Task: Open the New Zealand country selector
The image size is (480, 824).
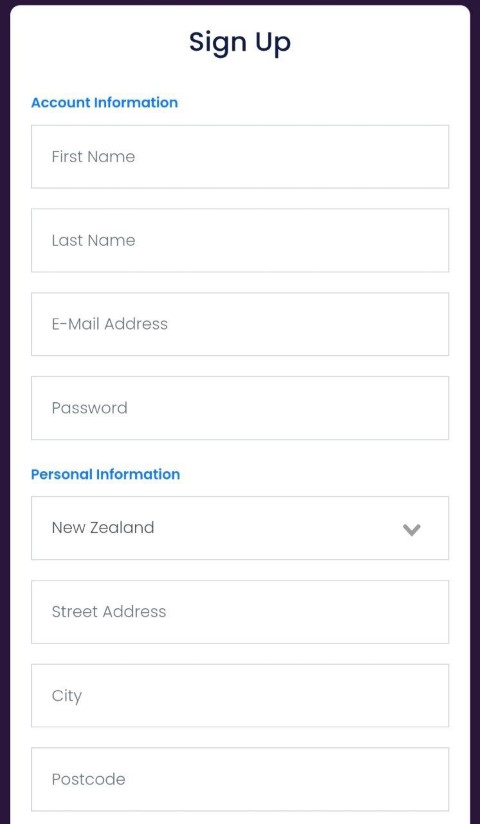Action: click(x=240, y=528)
